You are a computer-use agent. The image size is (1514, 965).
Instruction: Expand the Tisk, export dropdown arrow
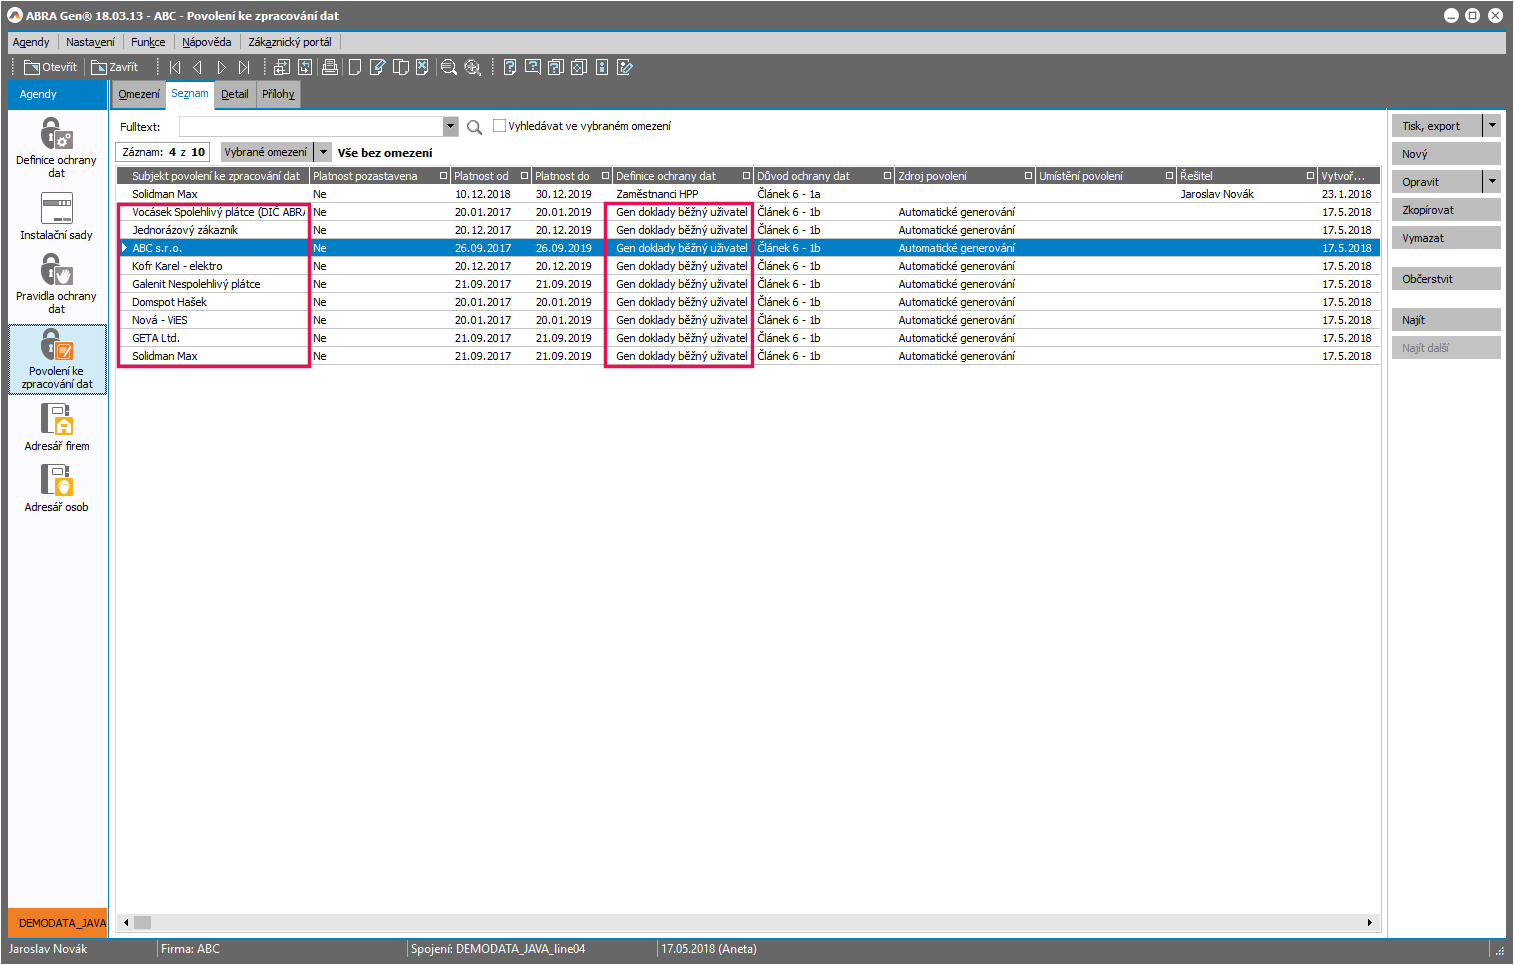click(1491, 126)
